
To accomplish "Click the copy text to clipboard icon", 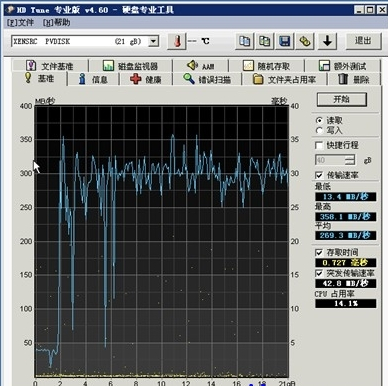I will (245, 41).
